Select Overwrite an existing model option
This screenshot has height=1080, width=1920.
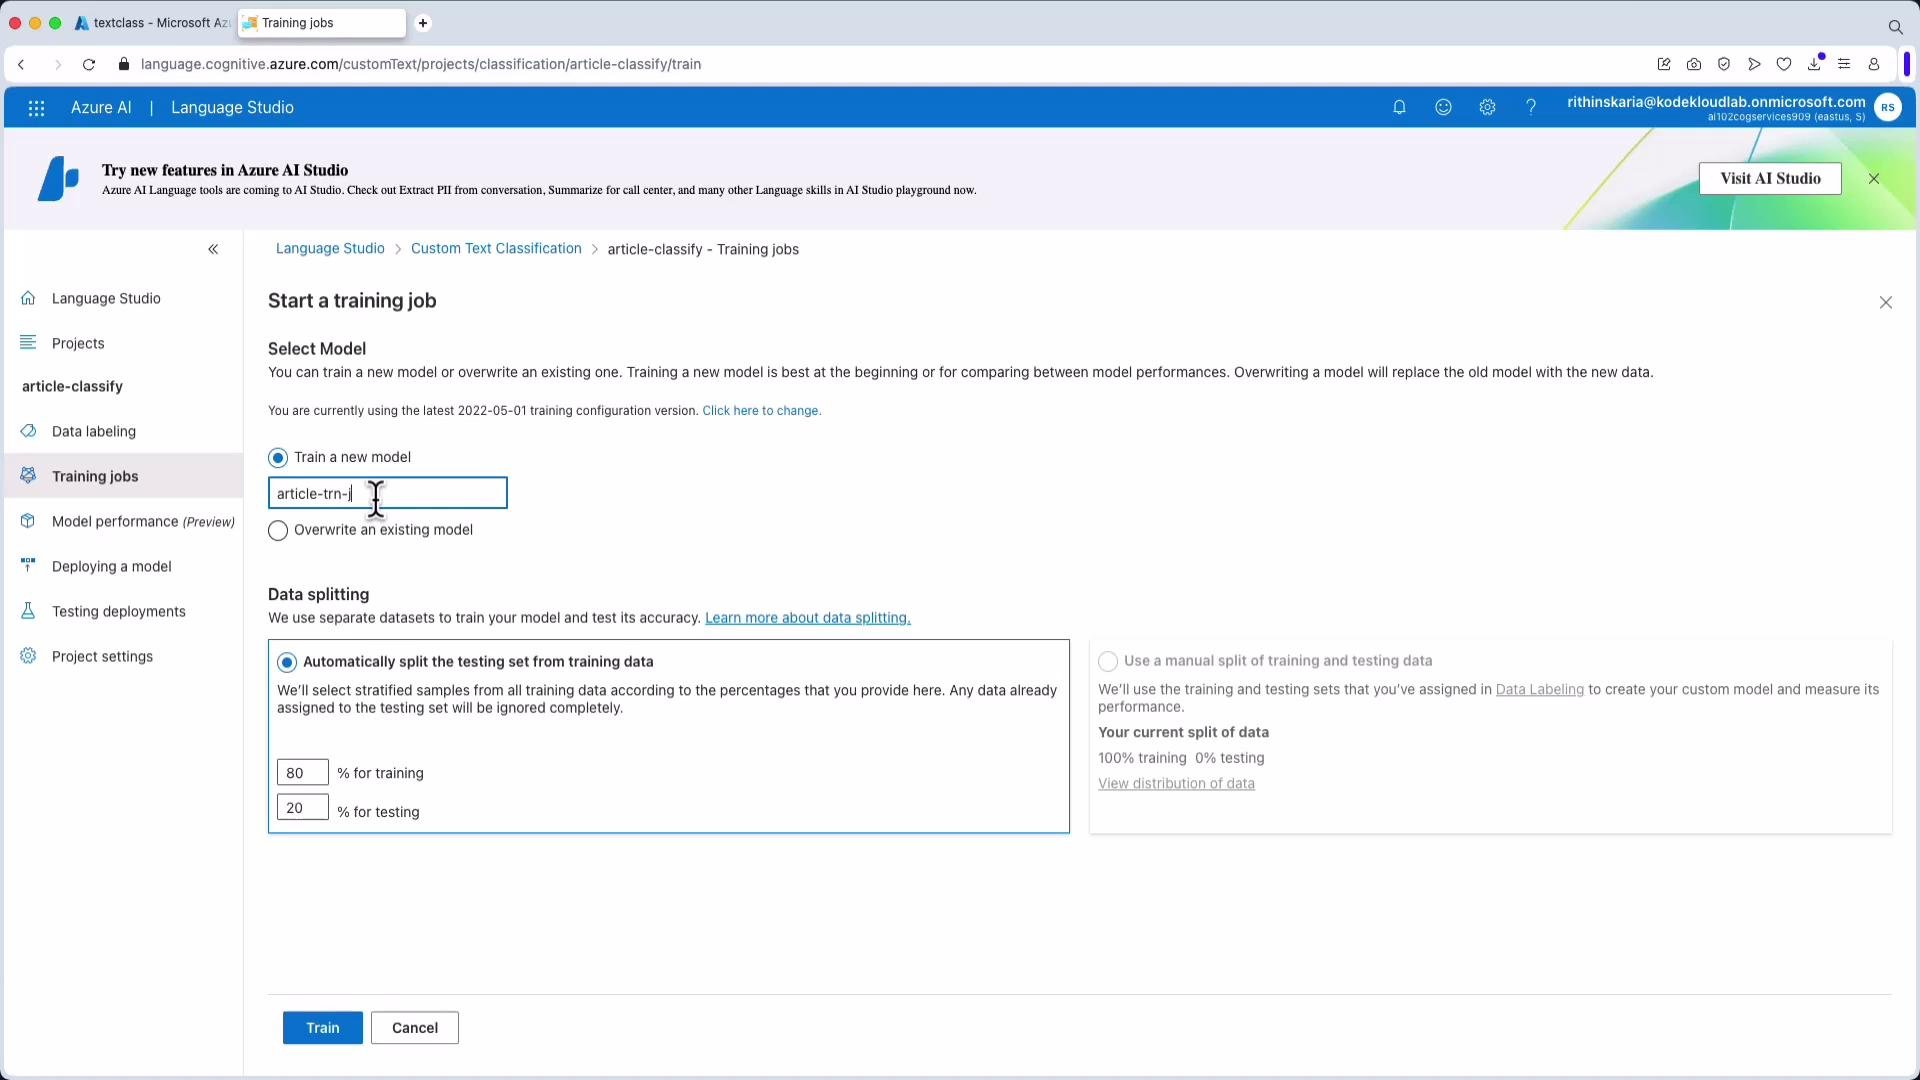278,531
